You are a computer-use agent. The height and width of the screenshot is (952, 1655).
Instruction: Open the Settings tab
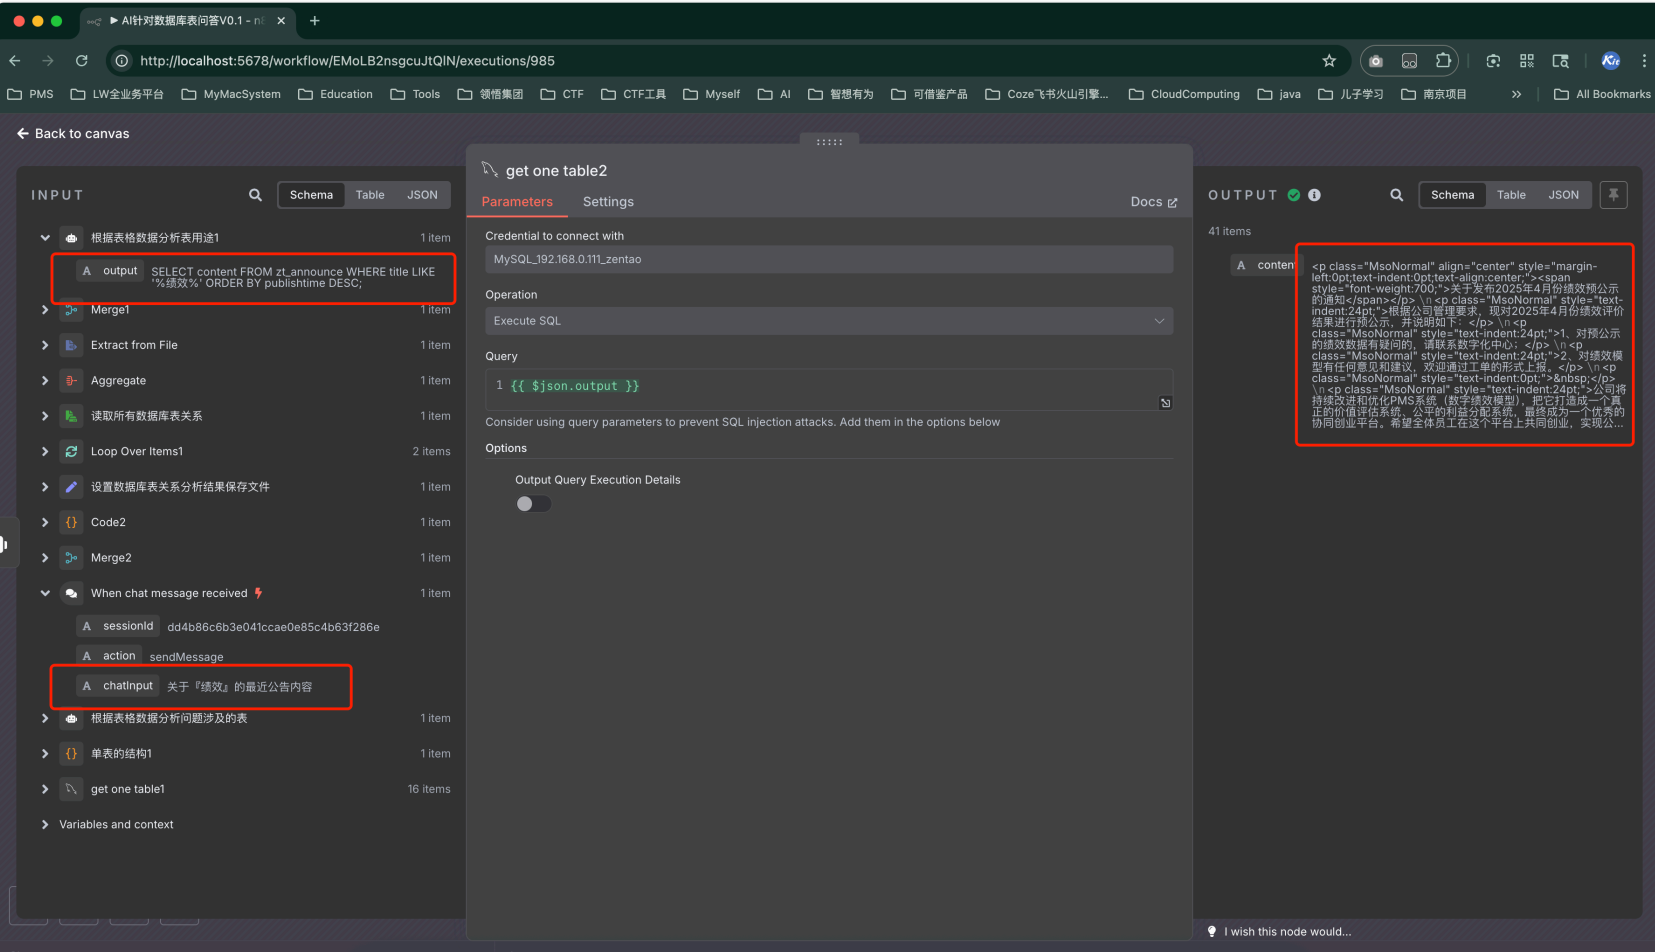pos(608,202)
